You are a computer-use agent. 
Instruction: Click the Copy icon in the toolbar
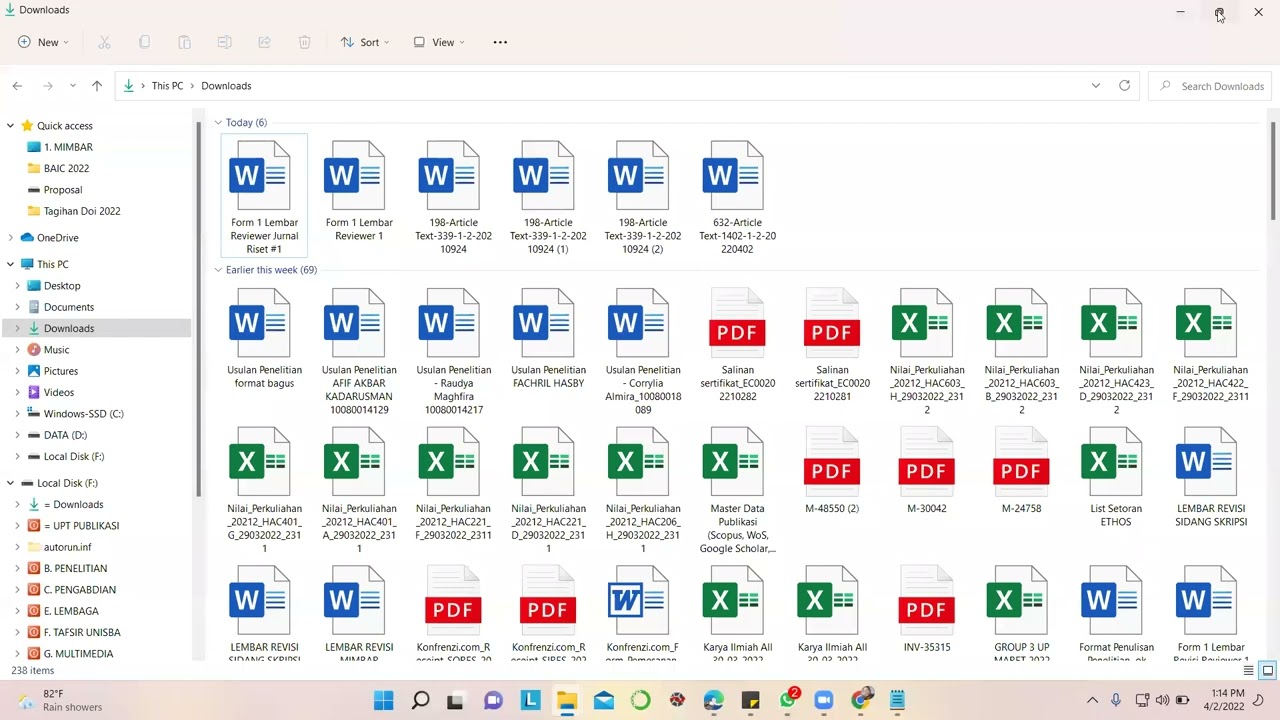pyautogui.click(x=144, y=42)
